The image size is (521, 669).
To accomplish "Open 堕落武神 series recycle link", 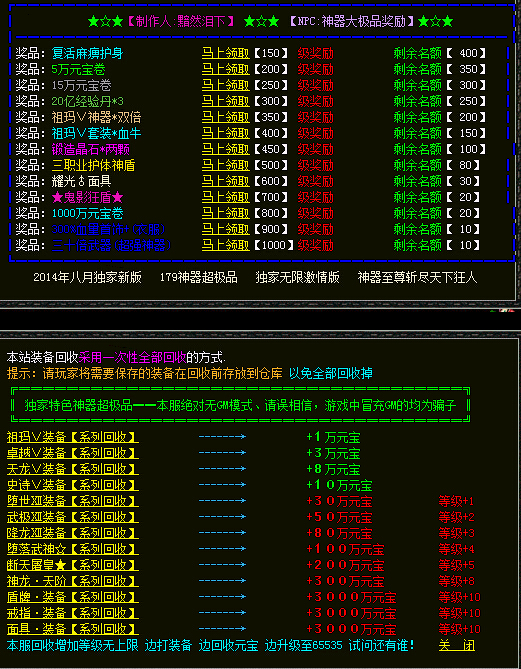I will 73,549.
